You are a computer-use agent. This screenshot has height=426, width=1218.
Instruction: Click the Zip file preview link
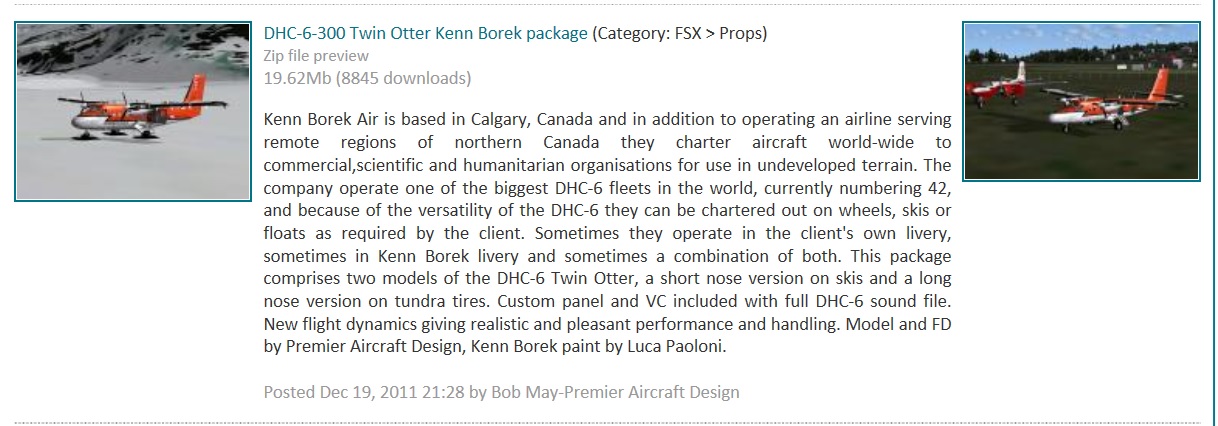tap(316, 56)
